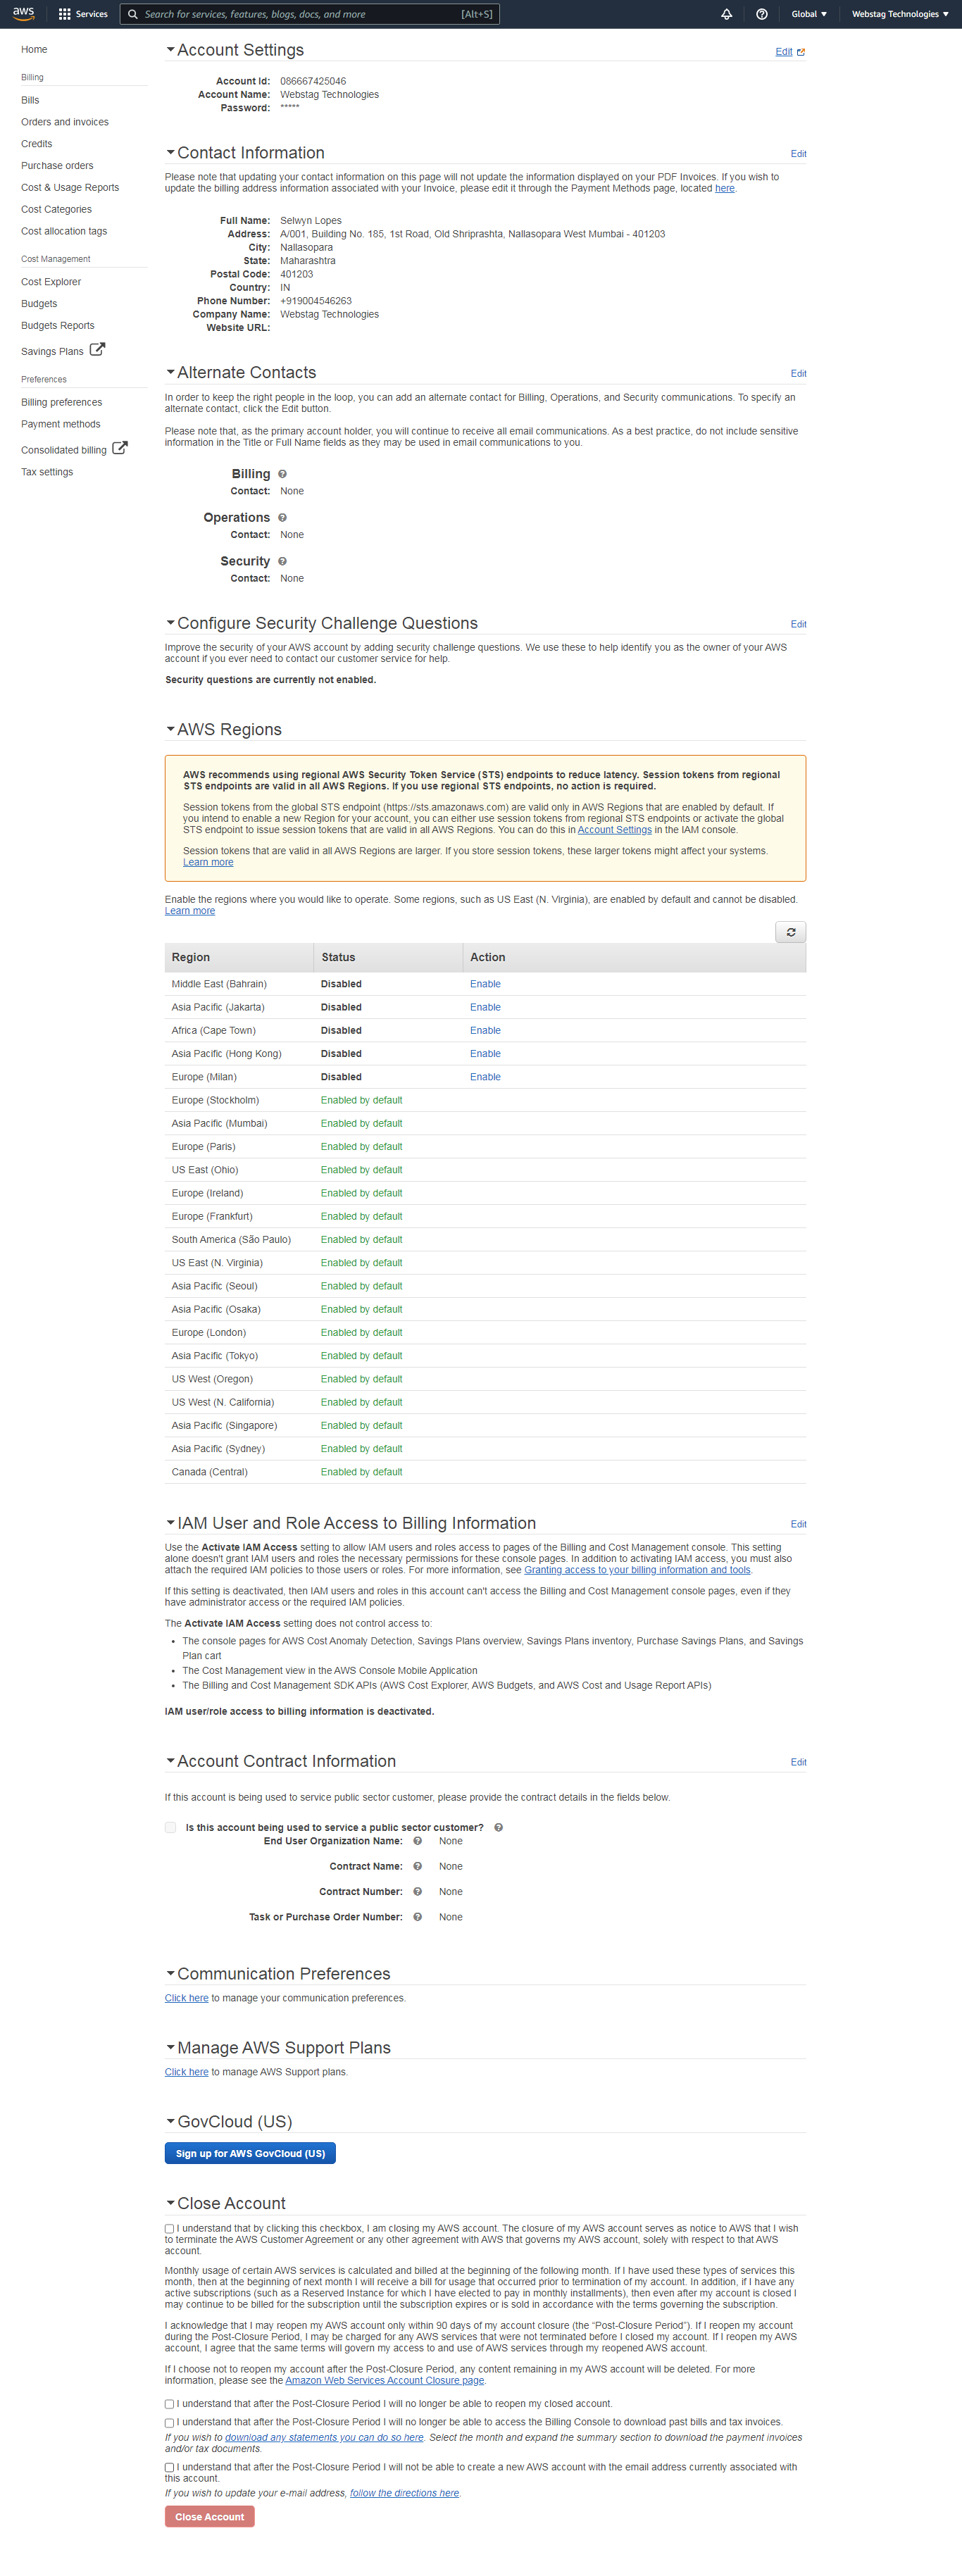Collapse the IAM User and Role Access section
This screenshot has height=2576, width=962.
pos(170,1522)
